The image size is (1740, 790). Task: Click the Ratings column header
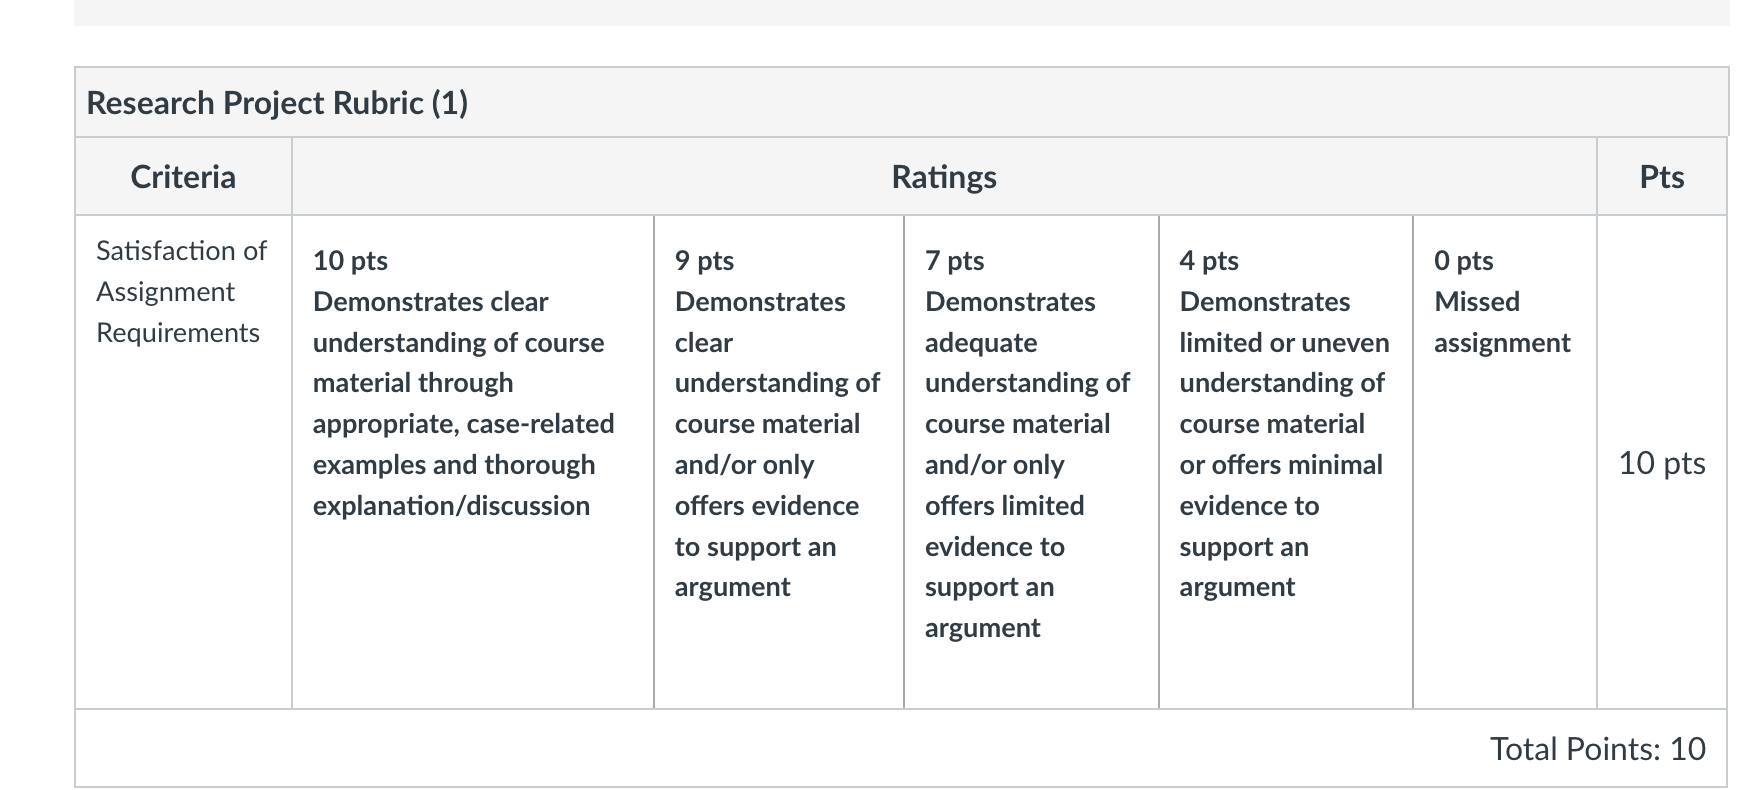click(x=944, y=177)
